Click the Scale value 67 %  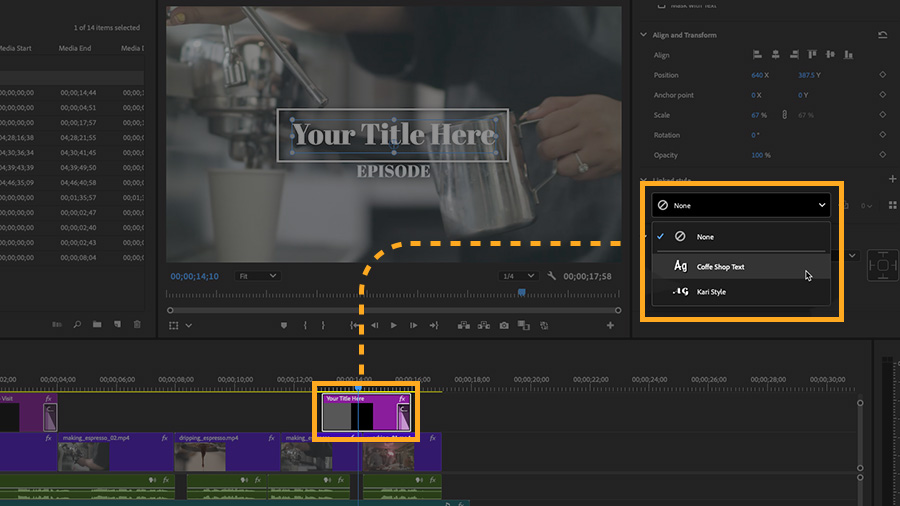tap(759, 115)
